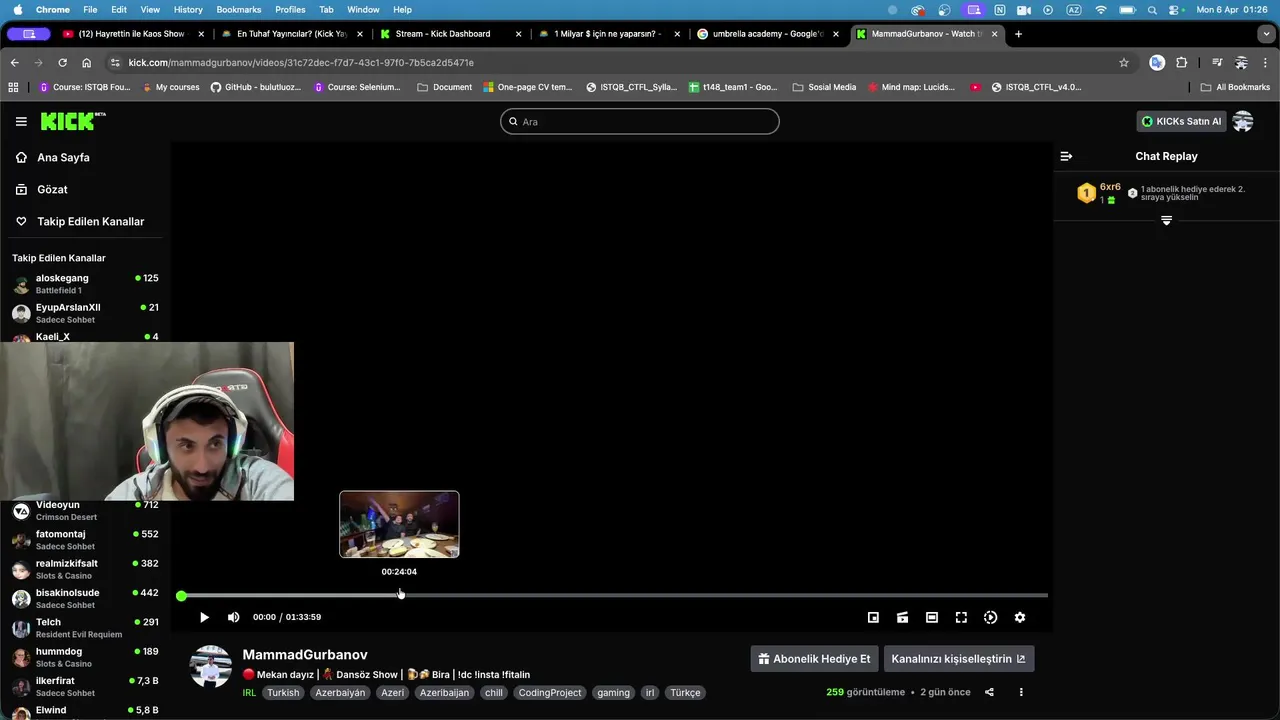Click the gaming tag

[613, 692]
